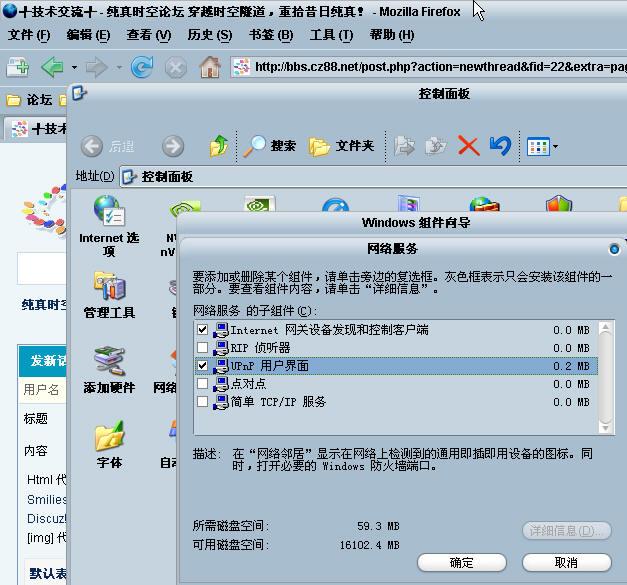The height and width of the screenshot is (585, 627).
Task: Go back with Firefox green arrow
Action: click(52, 67)
